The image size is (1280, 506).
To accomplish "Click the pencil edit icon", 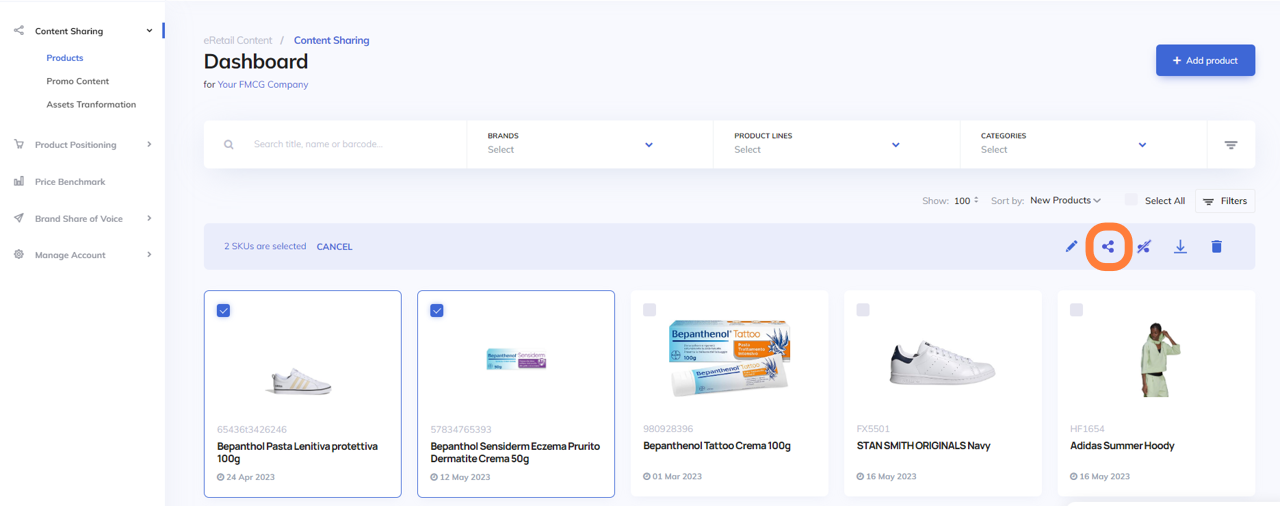I will click(x=1071, y=246).
